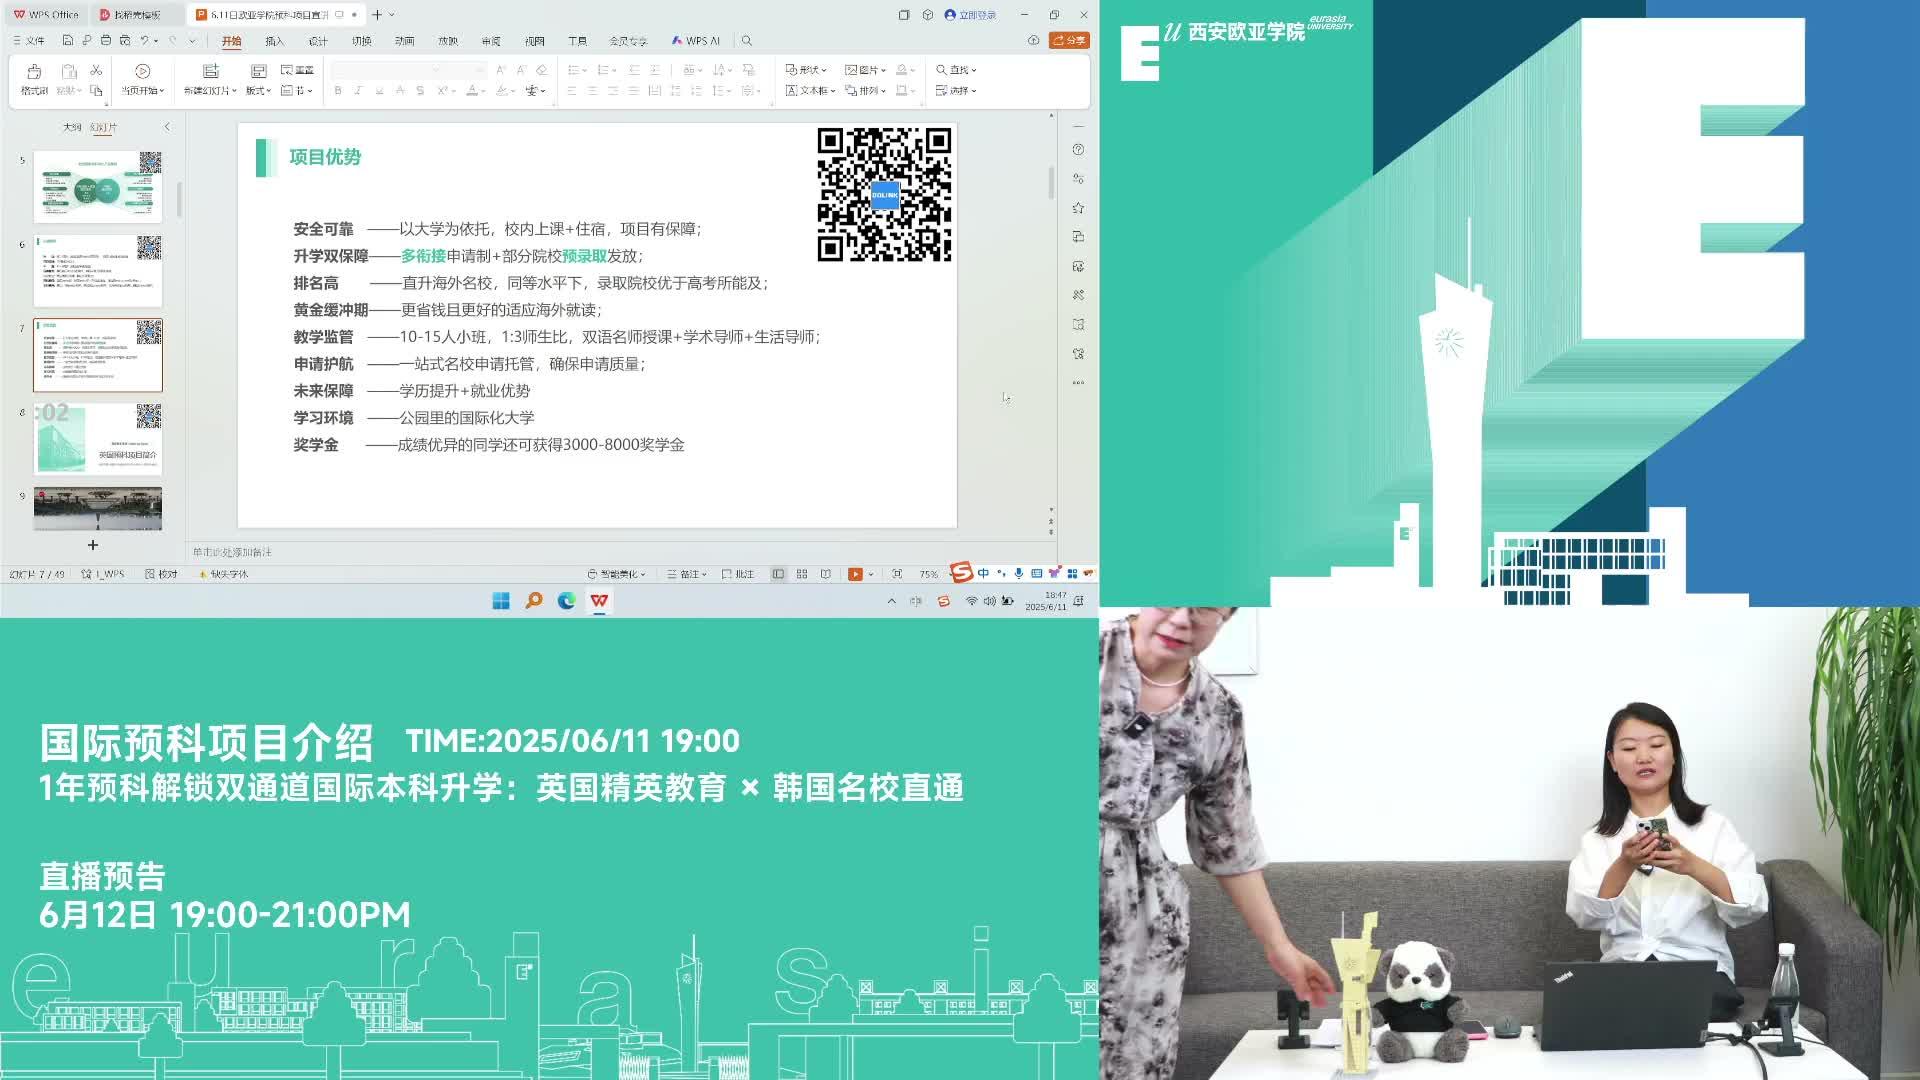Click the Increase Font Size icon
The image size is (1920, 1080).
[500, 70]
